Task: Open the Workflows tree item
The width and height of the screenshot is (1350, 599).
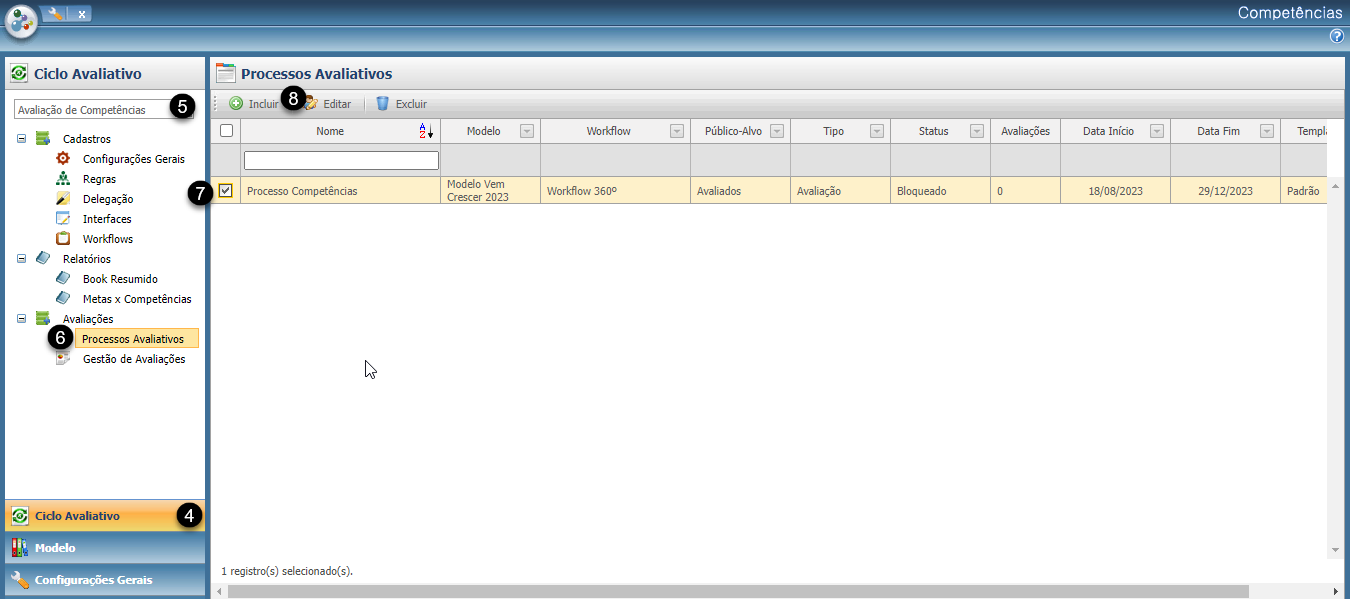Action: click(x=108, y=239)
